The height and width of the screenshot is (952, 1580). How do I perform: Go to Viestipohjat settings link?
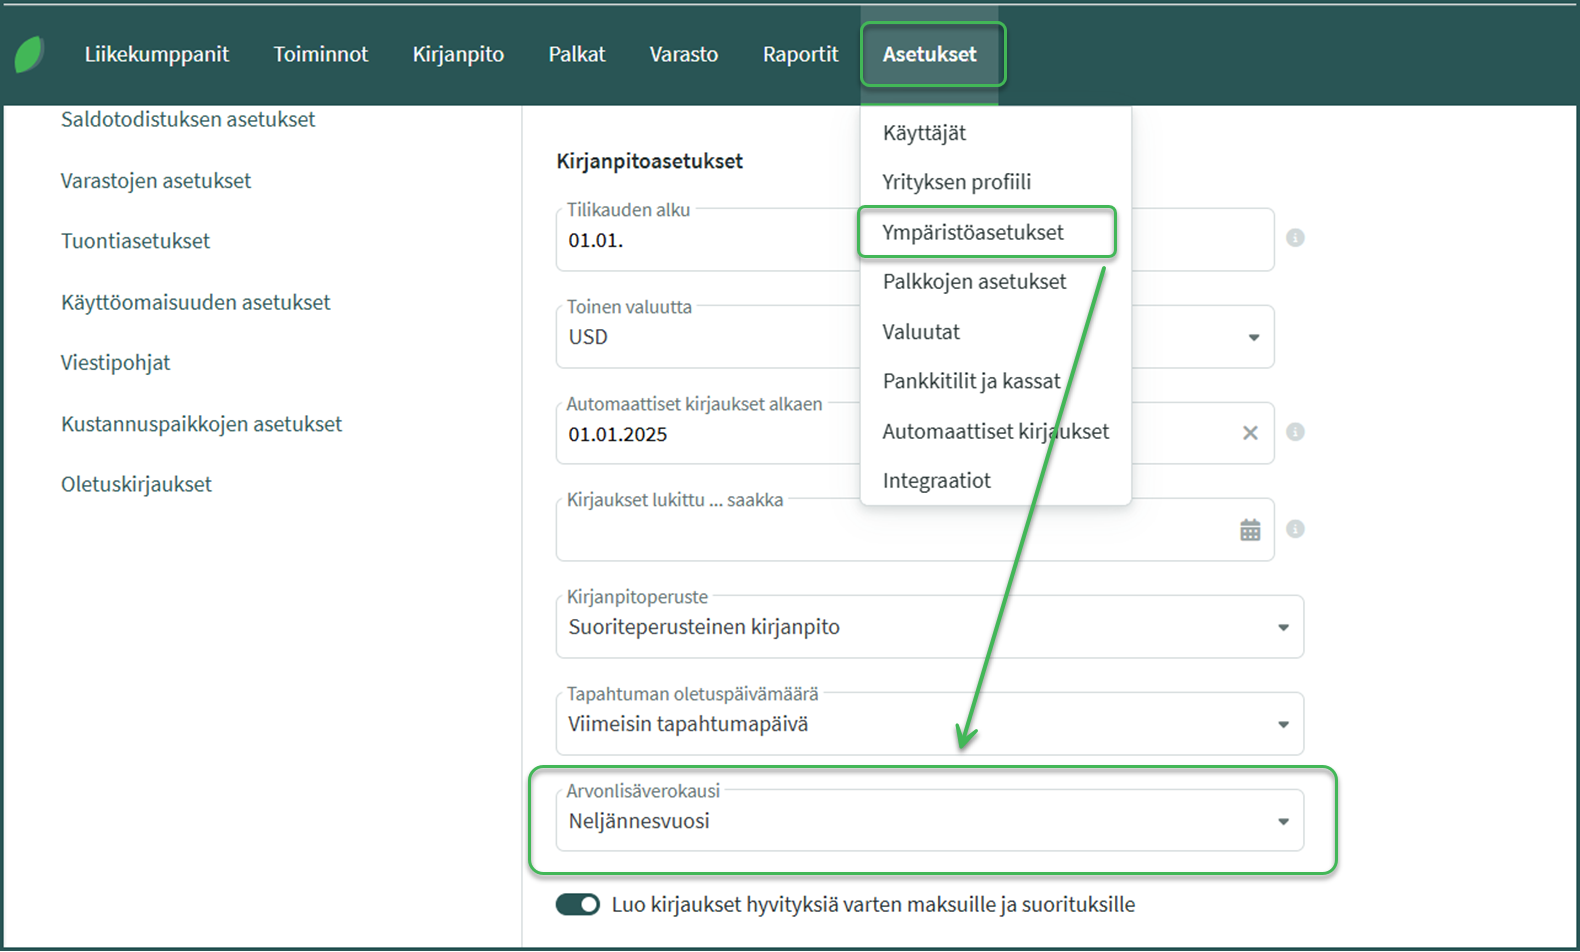(115, 363)
